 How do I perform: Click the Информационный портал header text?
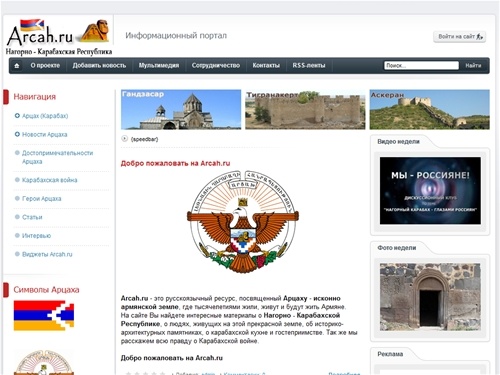point(176,36)
